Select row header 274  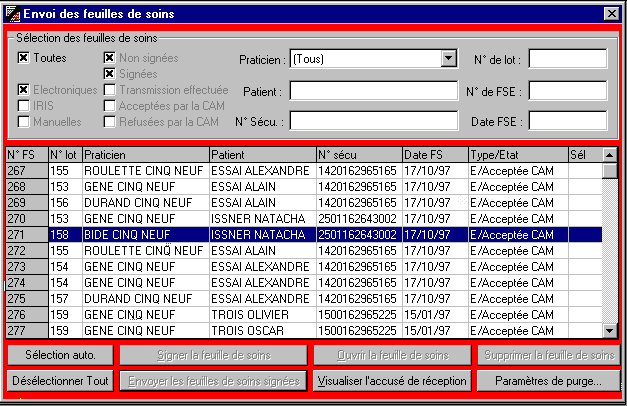[x=27, y=283]
